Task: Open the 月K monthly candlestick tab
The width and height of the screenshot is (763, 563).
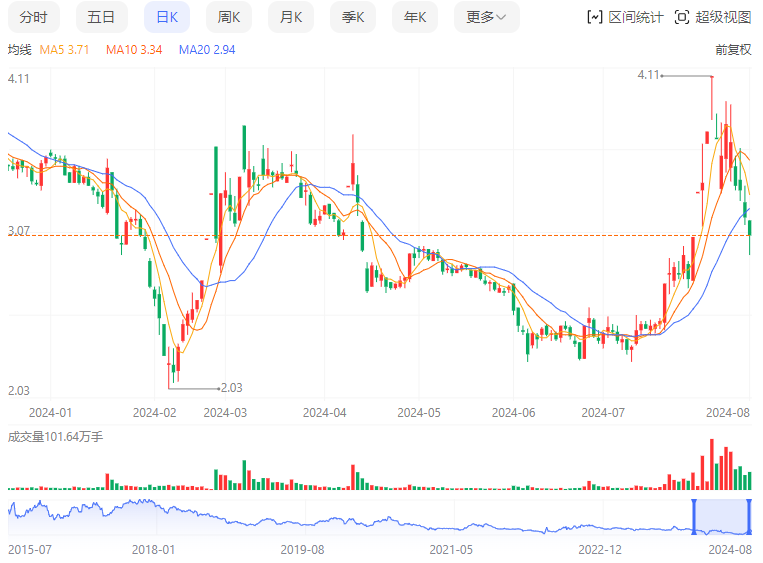Action: point(291,18)
